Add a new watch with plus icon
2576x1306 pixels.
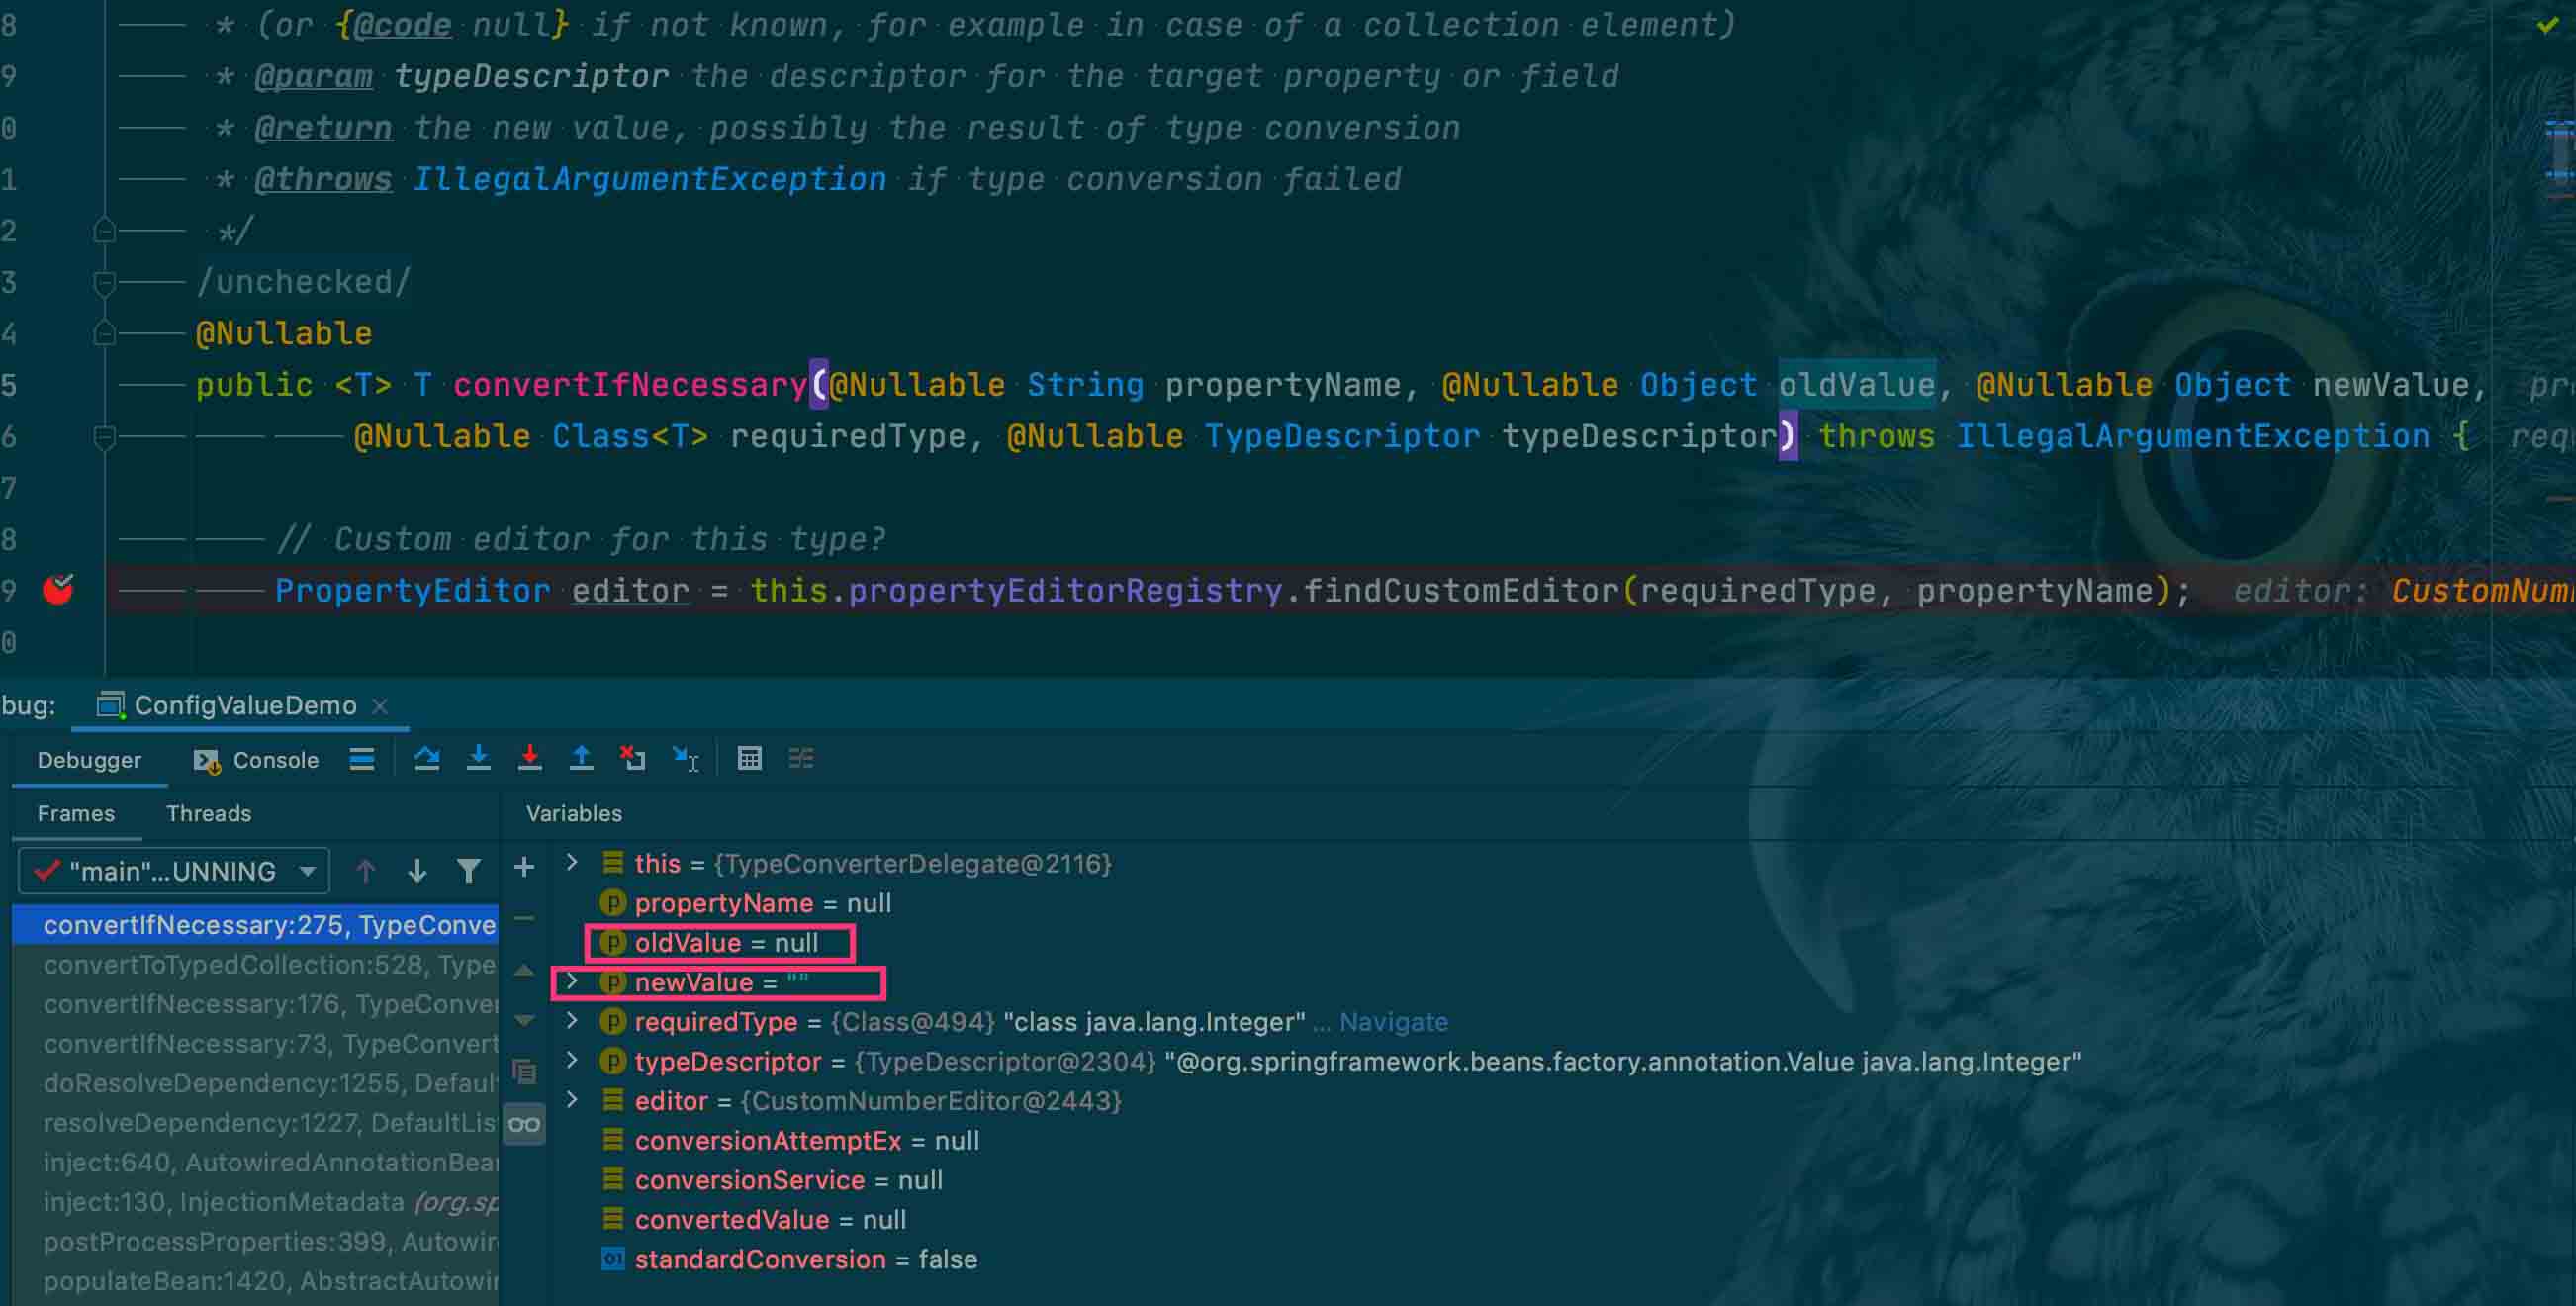point(524,867)
